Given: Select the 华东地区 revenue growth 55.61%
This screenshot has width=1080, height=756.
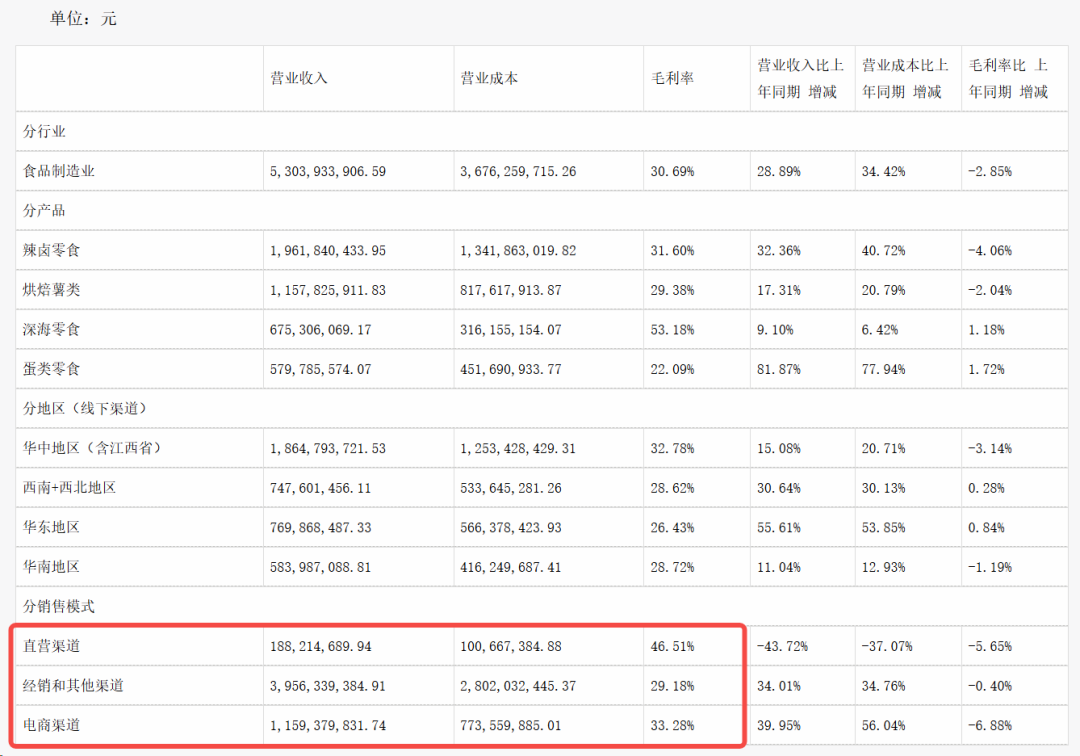Looking at the screenshot, I should 778,527.
